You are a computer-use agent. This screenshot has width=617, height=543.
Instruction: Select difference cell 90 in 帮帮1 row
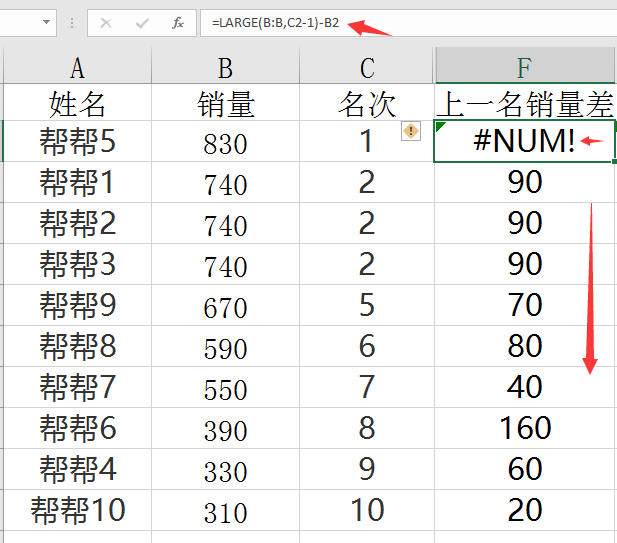[x=525, y=182]
